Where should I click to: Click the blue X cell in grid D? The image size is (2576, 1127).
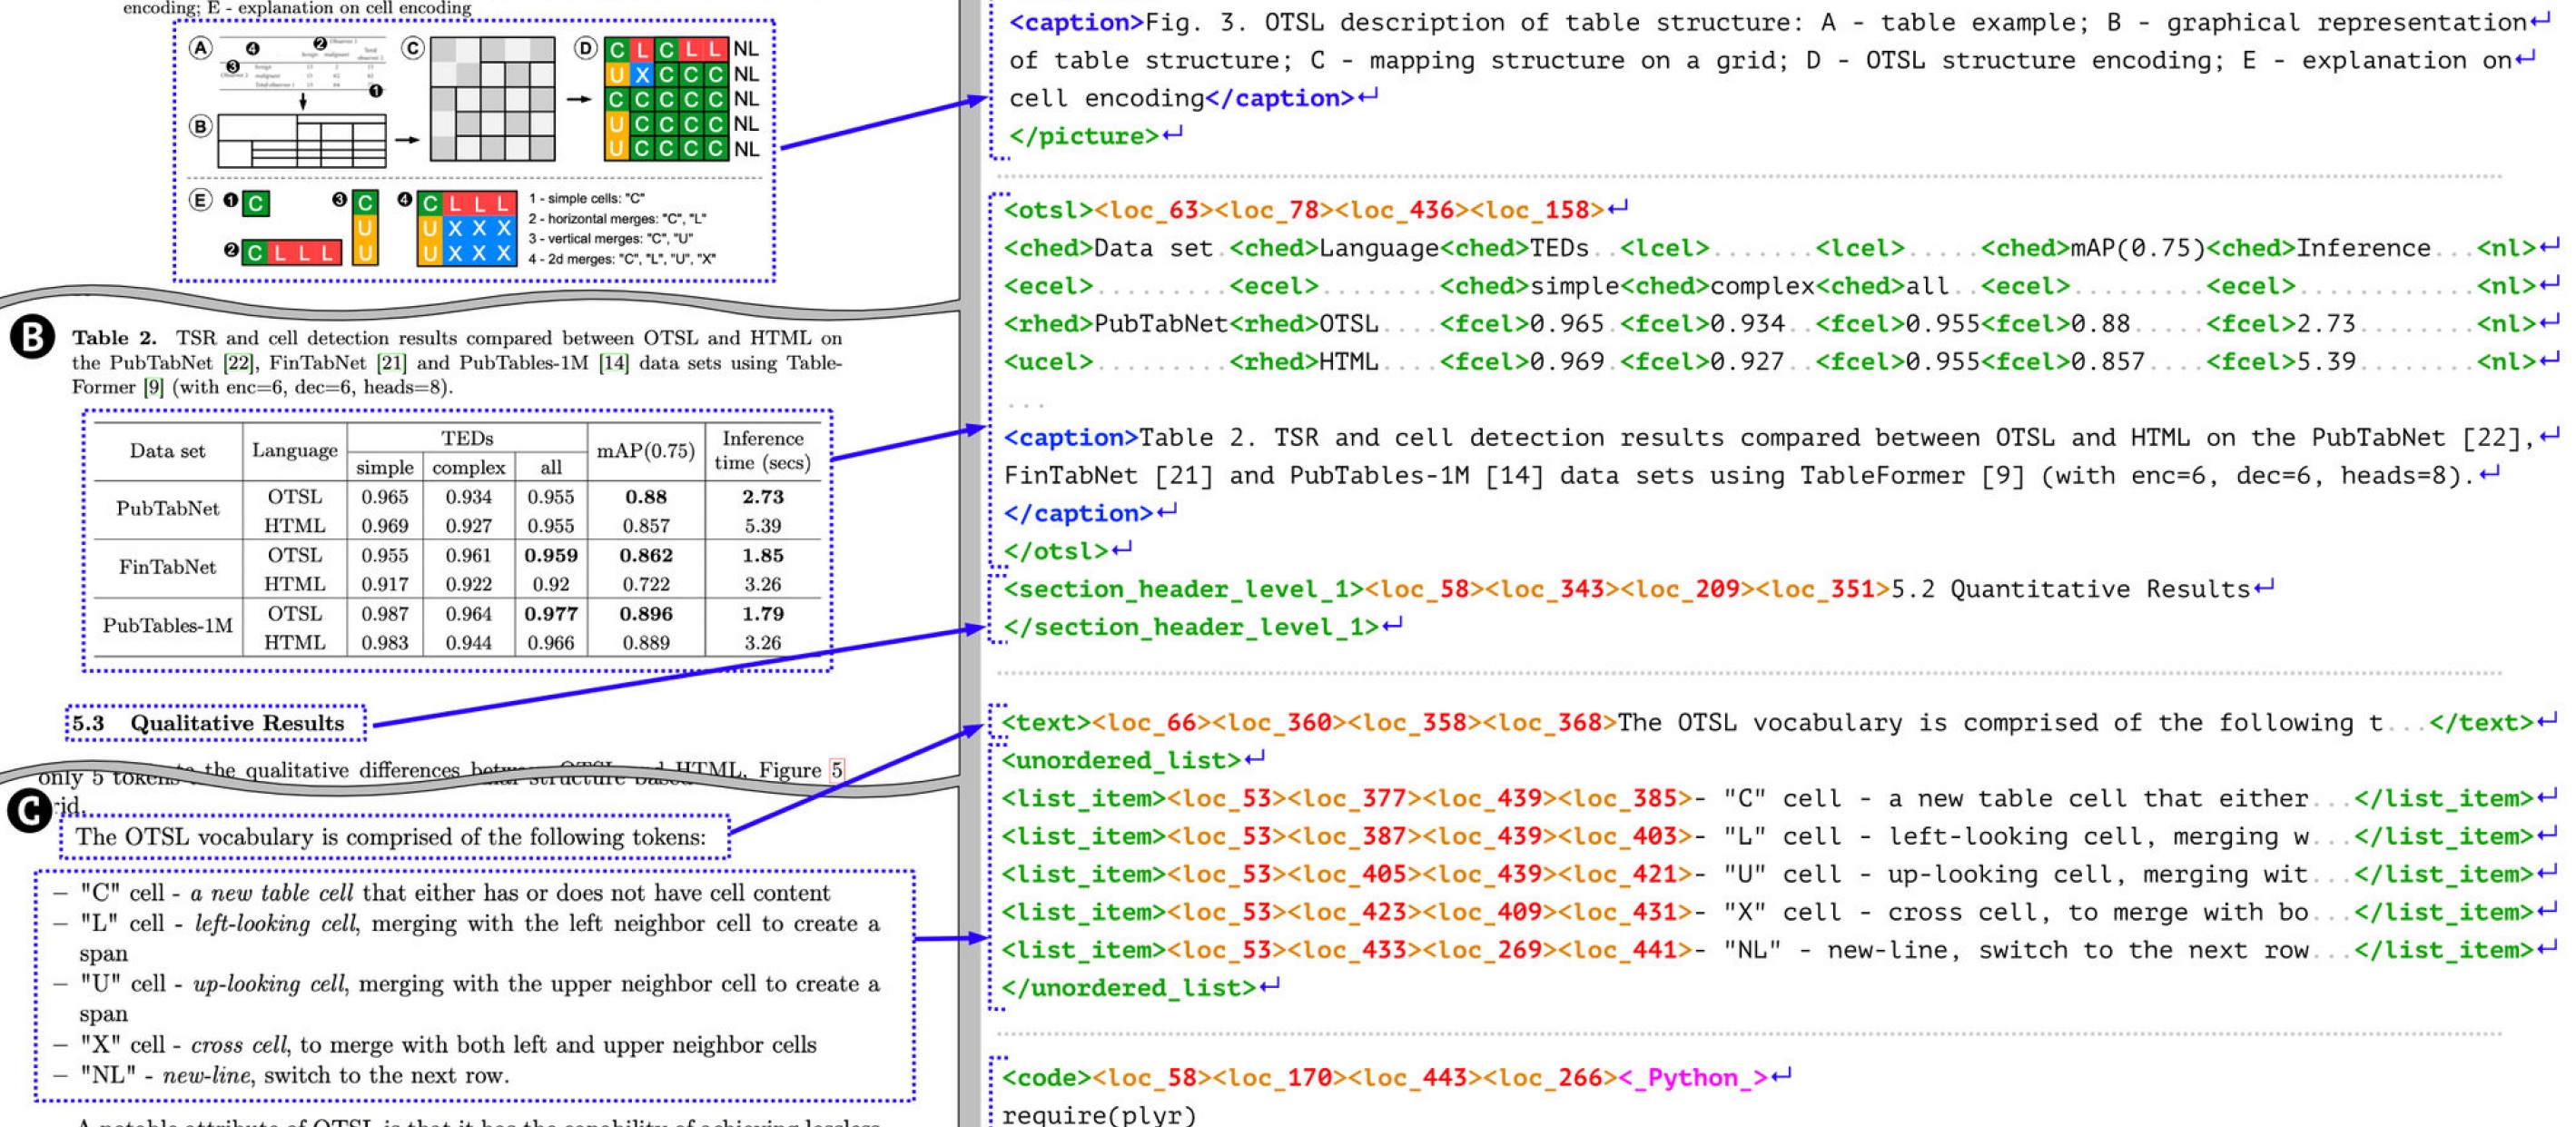pos(642,74)
